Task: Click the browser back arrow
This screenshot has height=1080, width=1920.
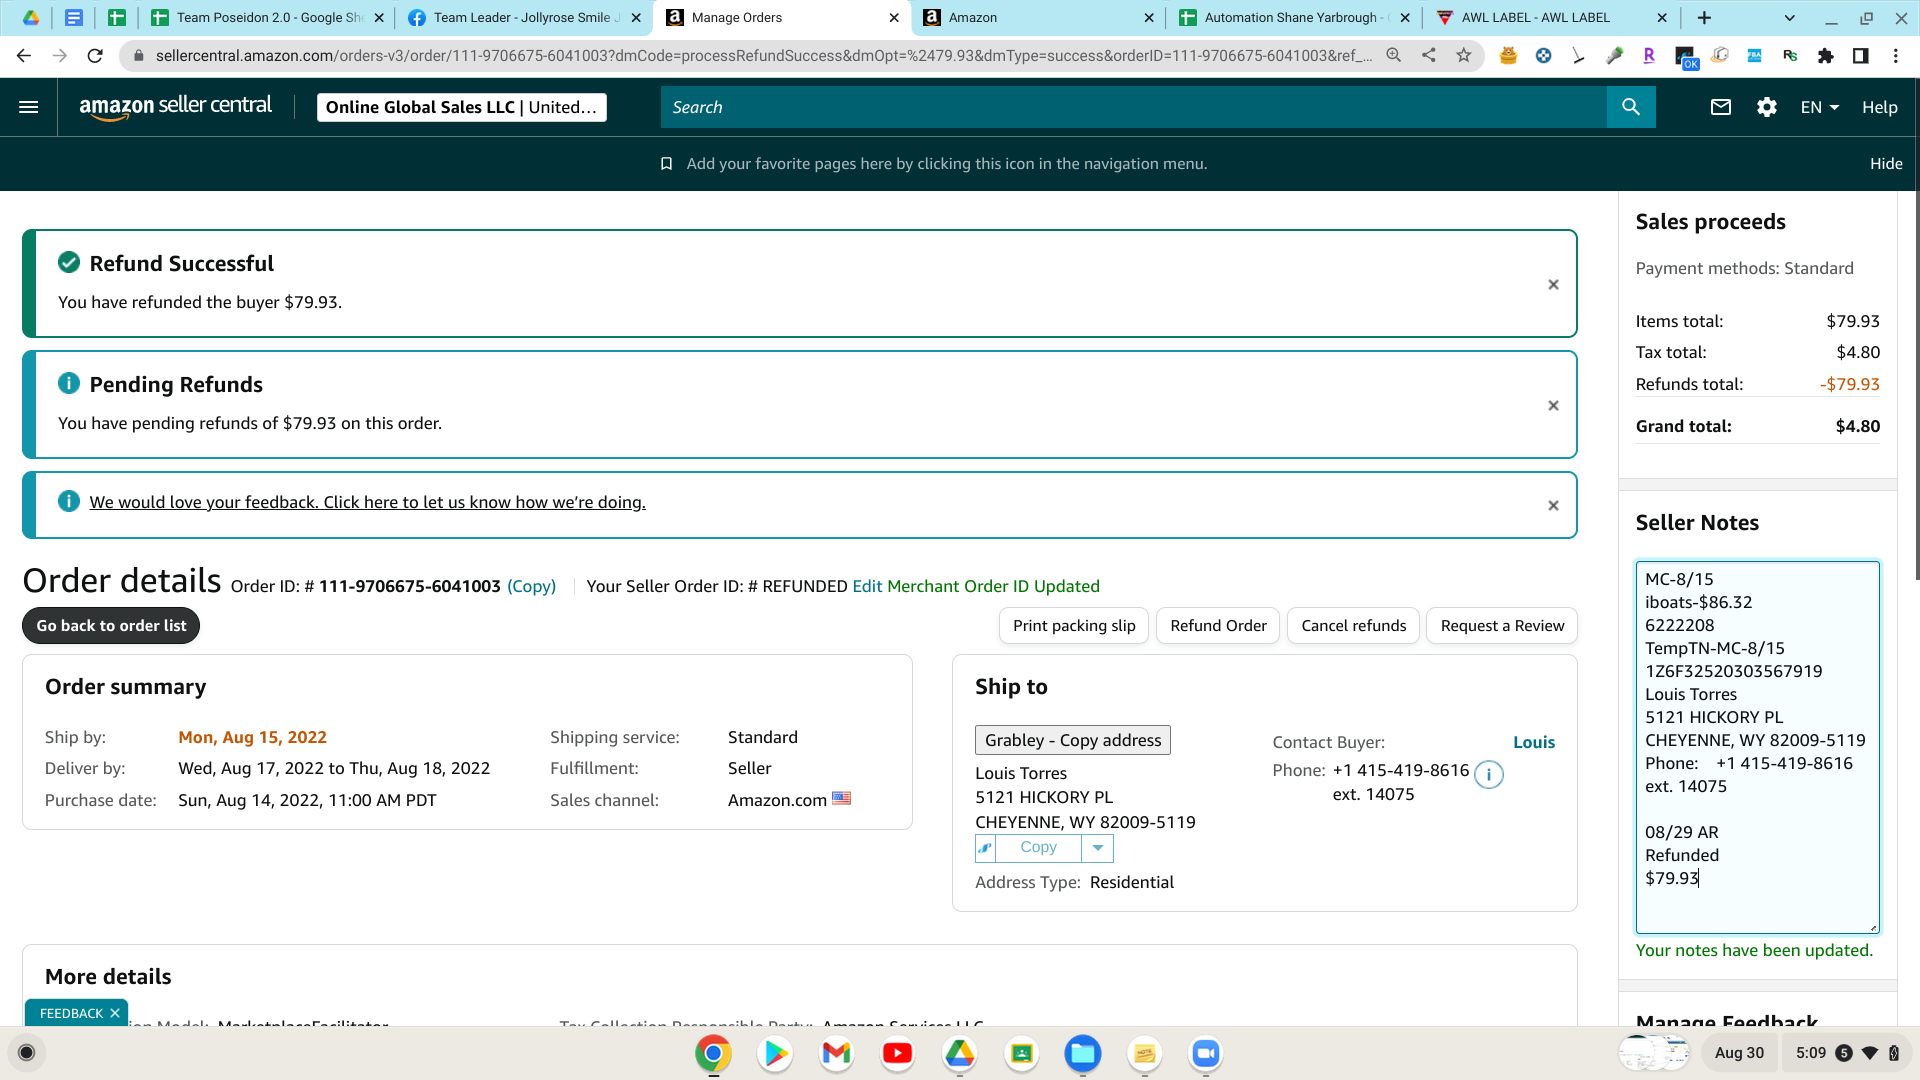Action: coord(24,56)
